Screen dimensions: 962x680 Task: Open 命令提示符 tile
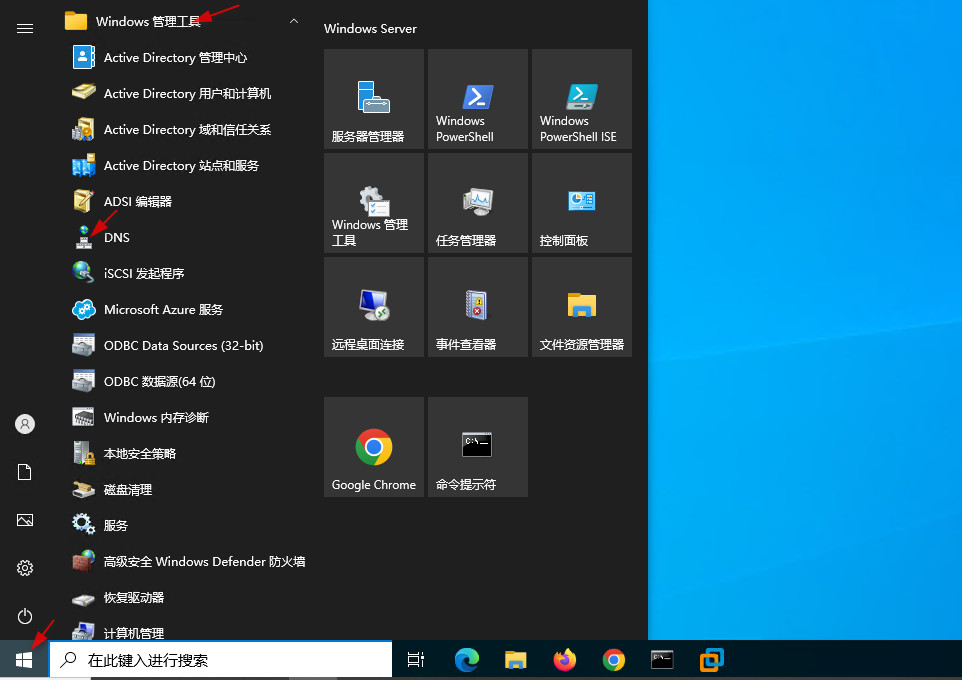click(x=477, y=447)
